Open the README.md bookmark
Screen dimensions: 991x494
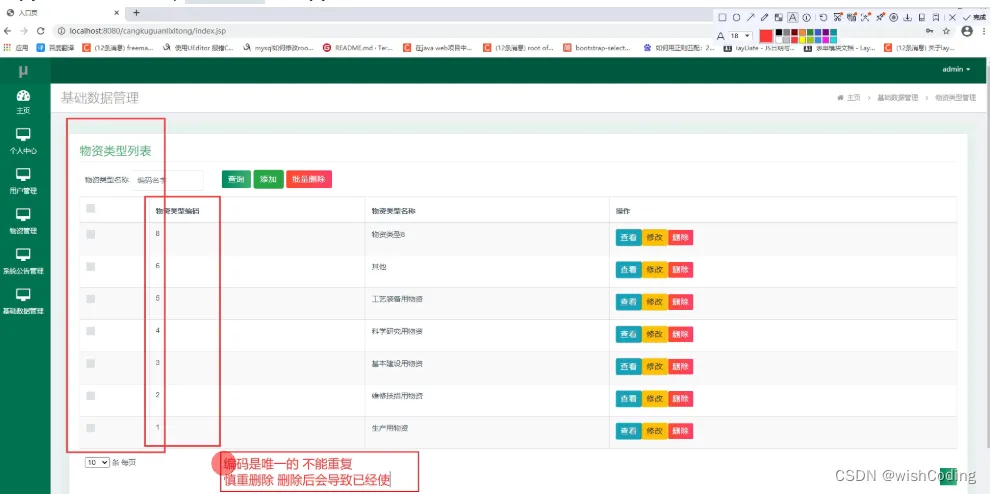[x=358, y=47]
